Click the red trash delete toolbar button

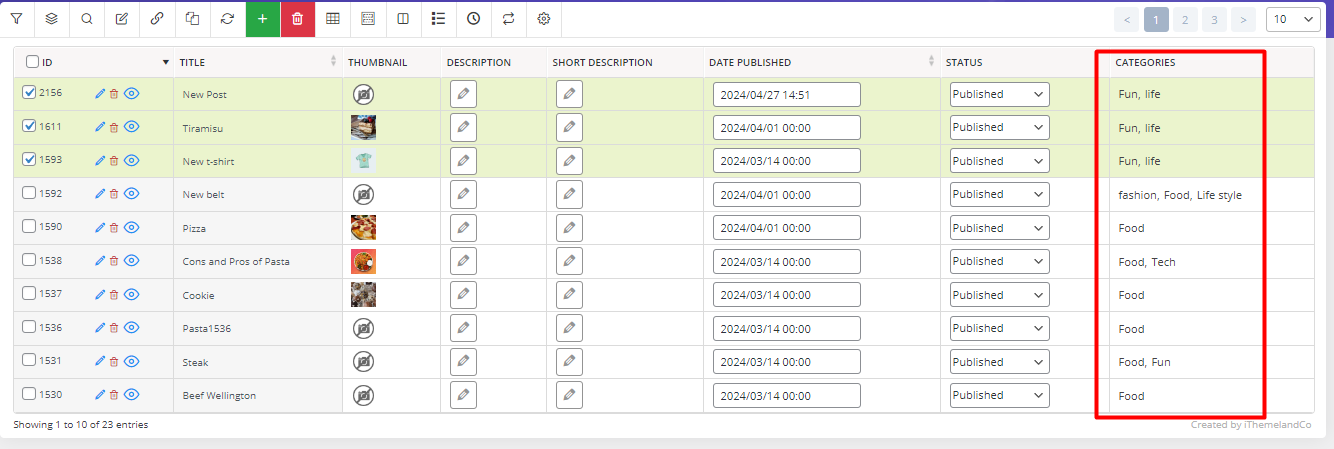(x=298, y=19)
